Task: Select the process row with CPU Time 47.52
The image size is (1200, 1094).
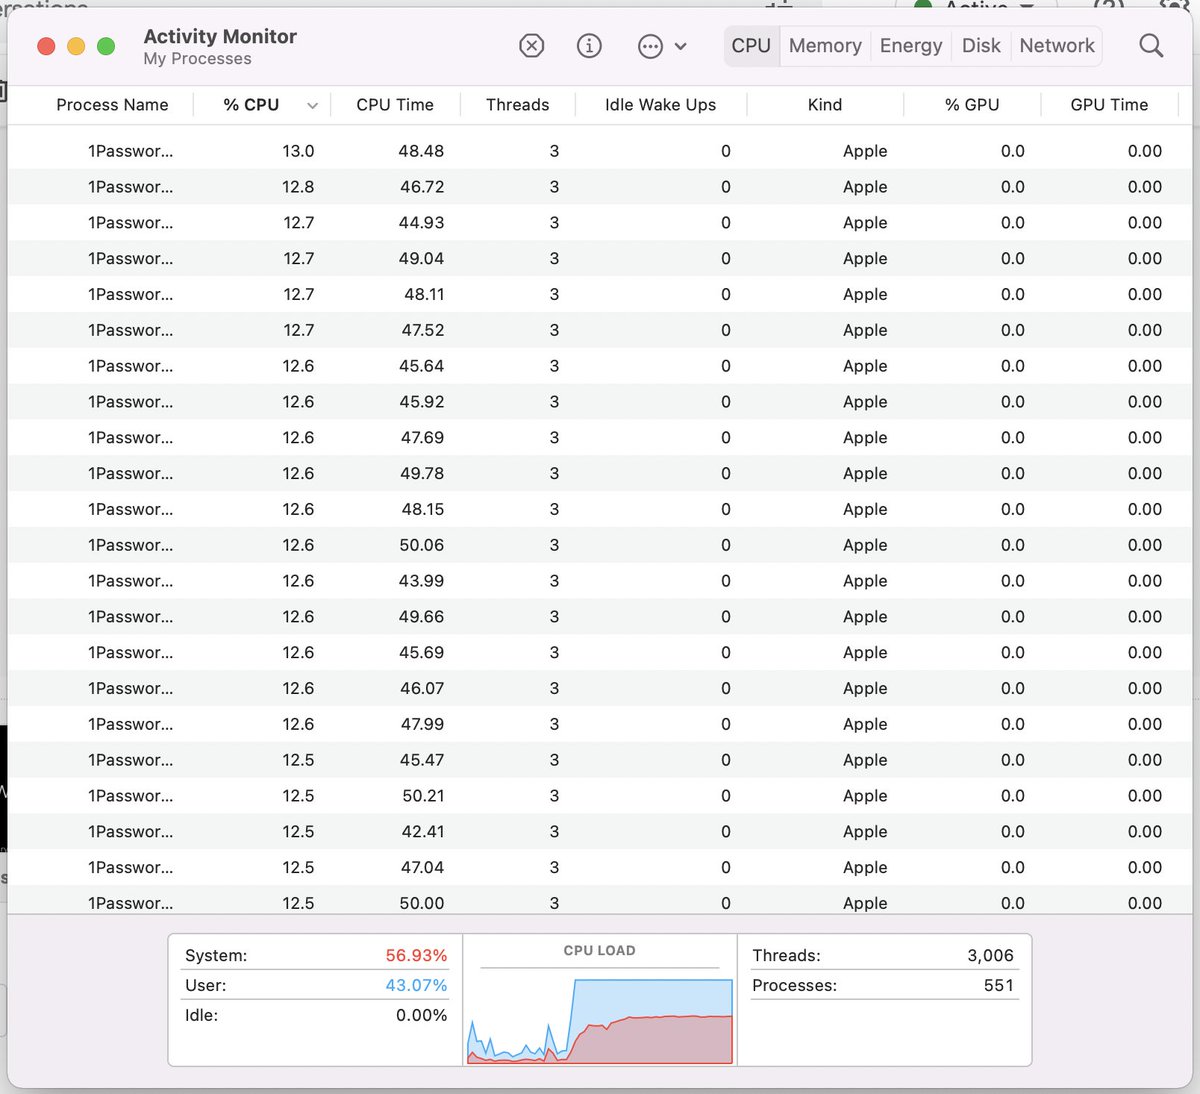Action: (x=600, y=330)
